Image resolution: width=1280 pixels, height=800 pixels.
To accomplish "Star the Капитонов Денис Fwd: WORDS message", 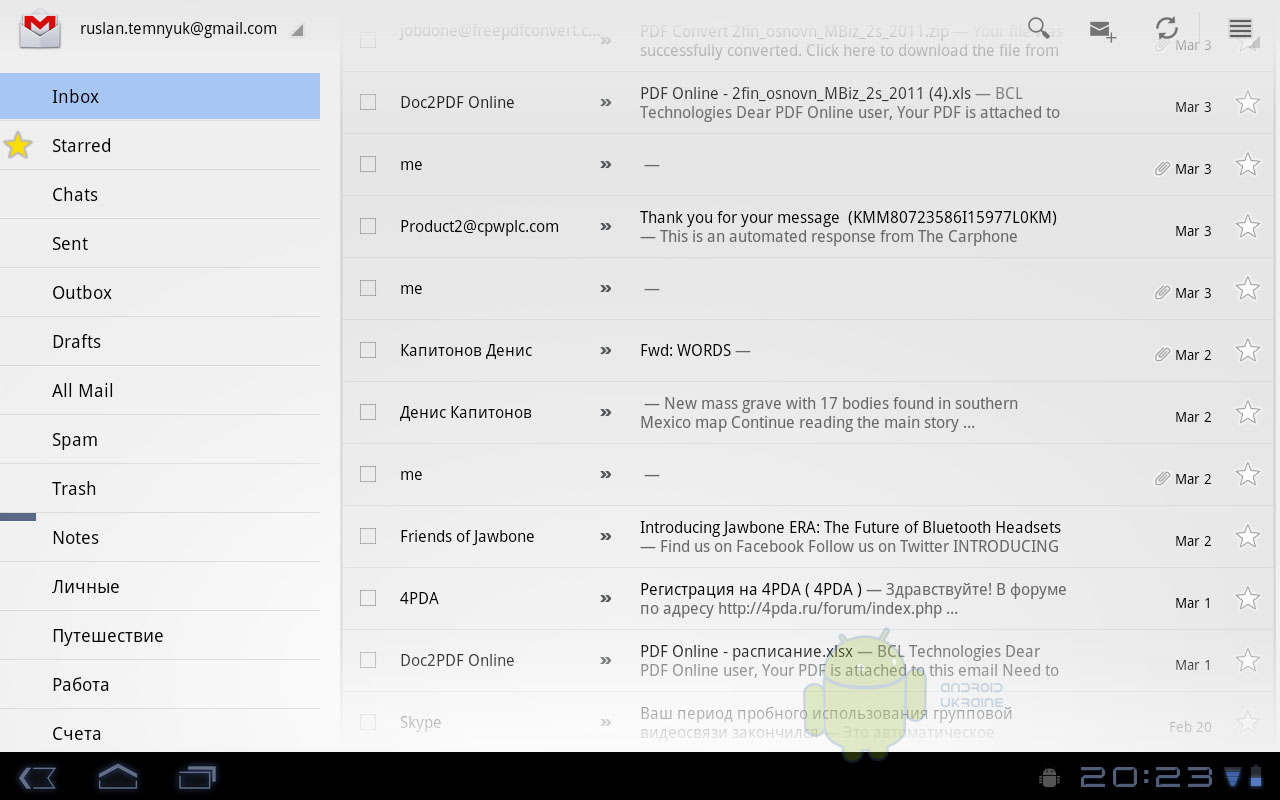I will click(1247, 350).
